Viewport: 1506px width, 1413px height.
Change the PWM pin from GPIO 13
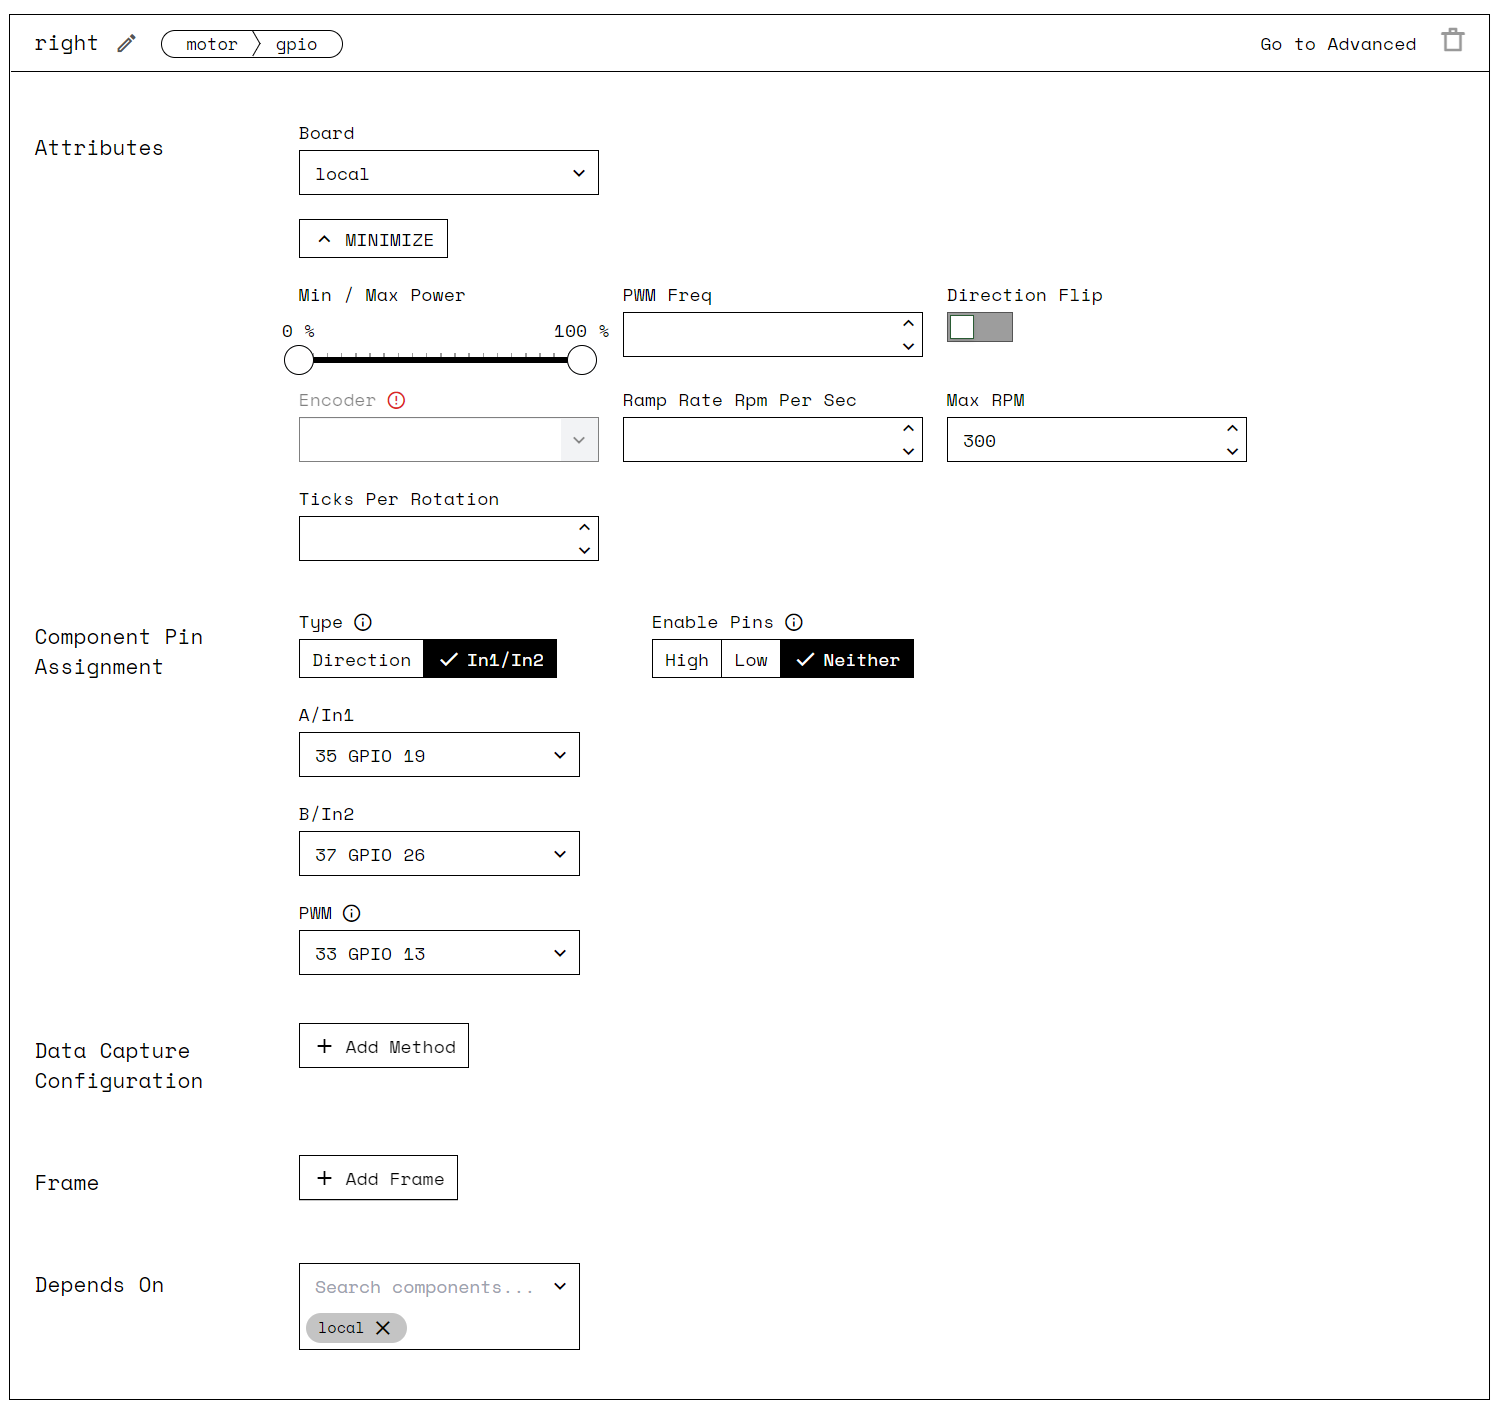(x=438, y=952)
